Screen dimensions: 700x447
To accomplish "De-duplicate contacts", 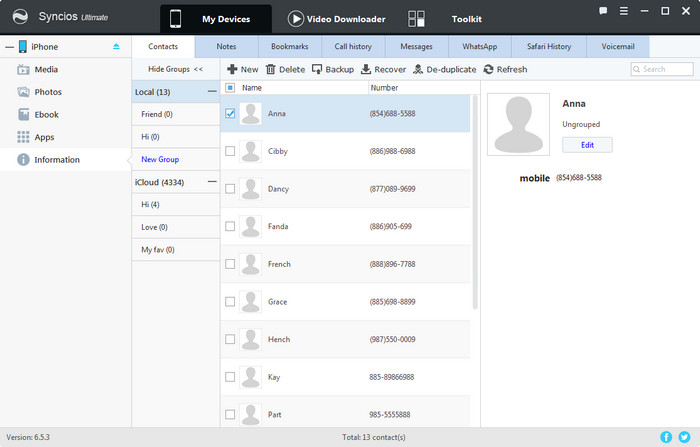I will 445,69.
